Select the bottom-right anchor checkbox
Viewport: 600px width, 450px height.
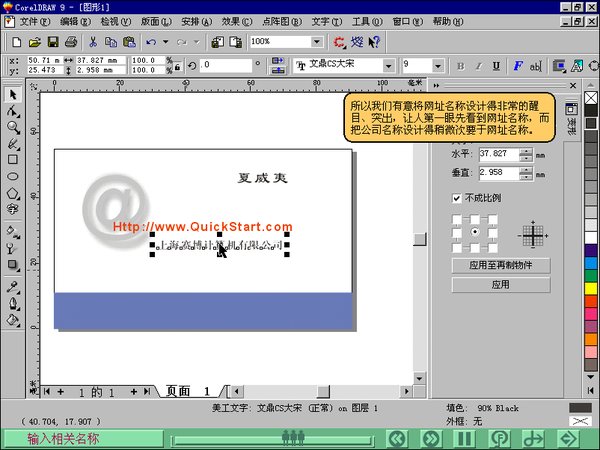tap(493, 248)
